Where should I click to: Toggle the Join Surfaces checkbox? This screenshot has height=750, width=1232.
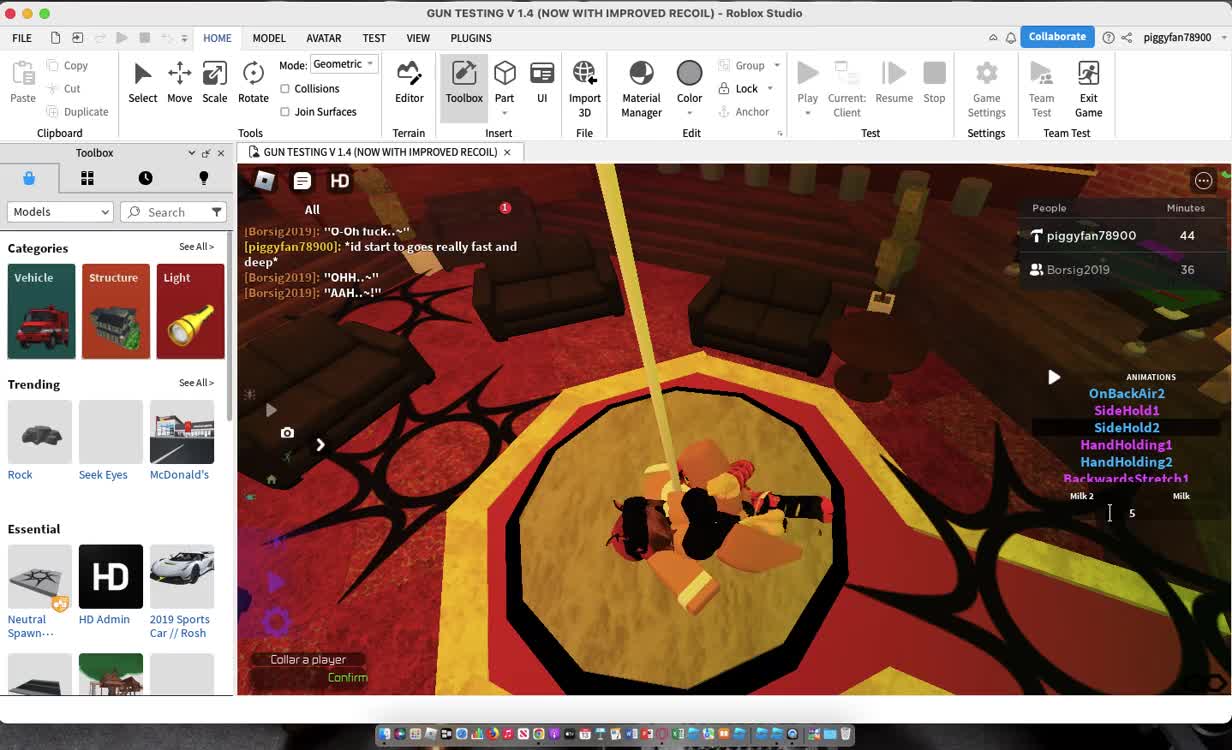(x=285, y=112)
